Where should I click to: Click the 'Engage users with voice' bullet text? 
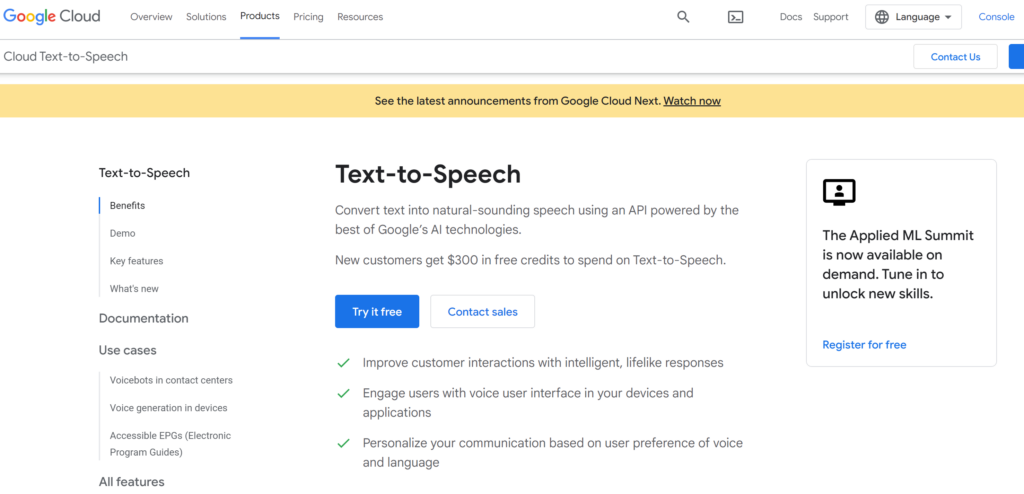point(528,403)
